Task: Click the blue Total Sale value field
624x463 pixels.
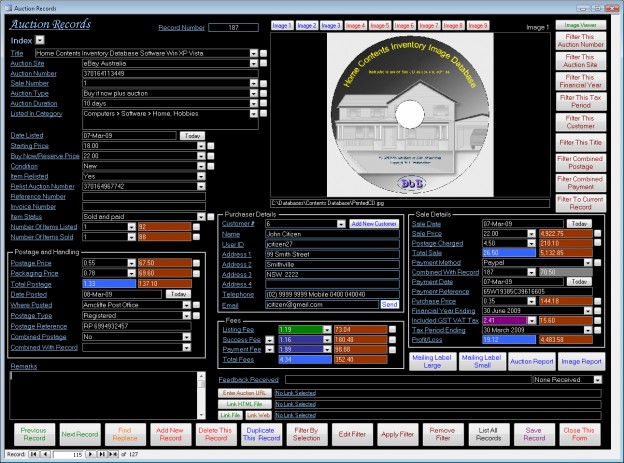Action: tap(509, 253)
